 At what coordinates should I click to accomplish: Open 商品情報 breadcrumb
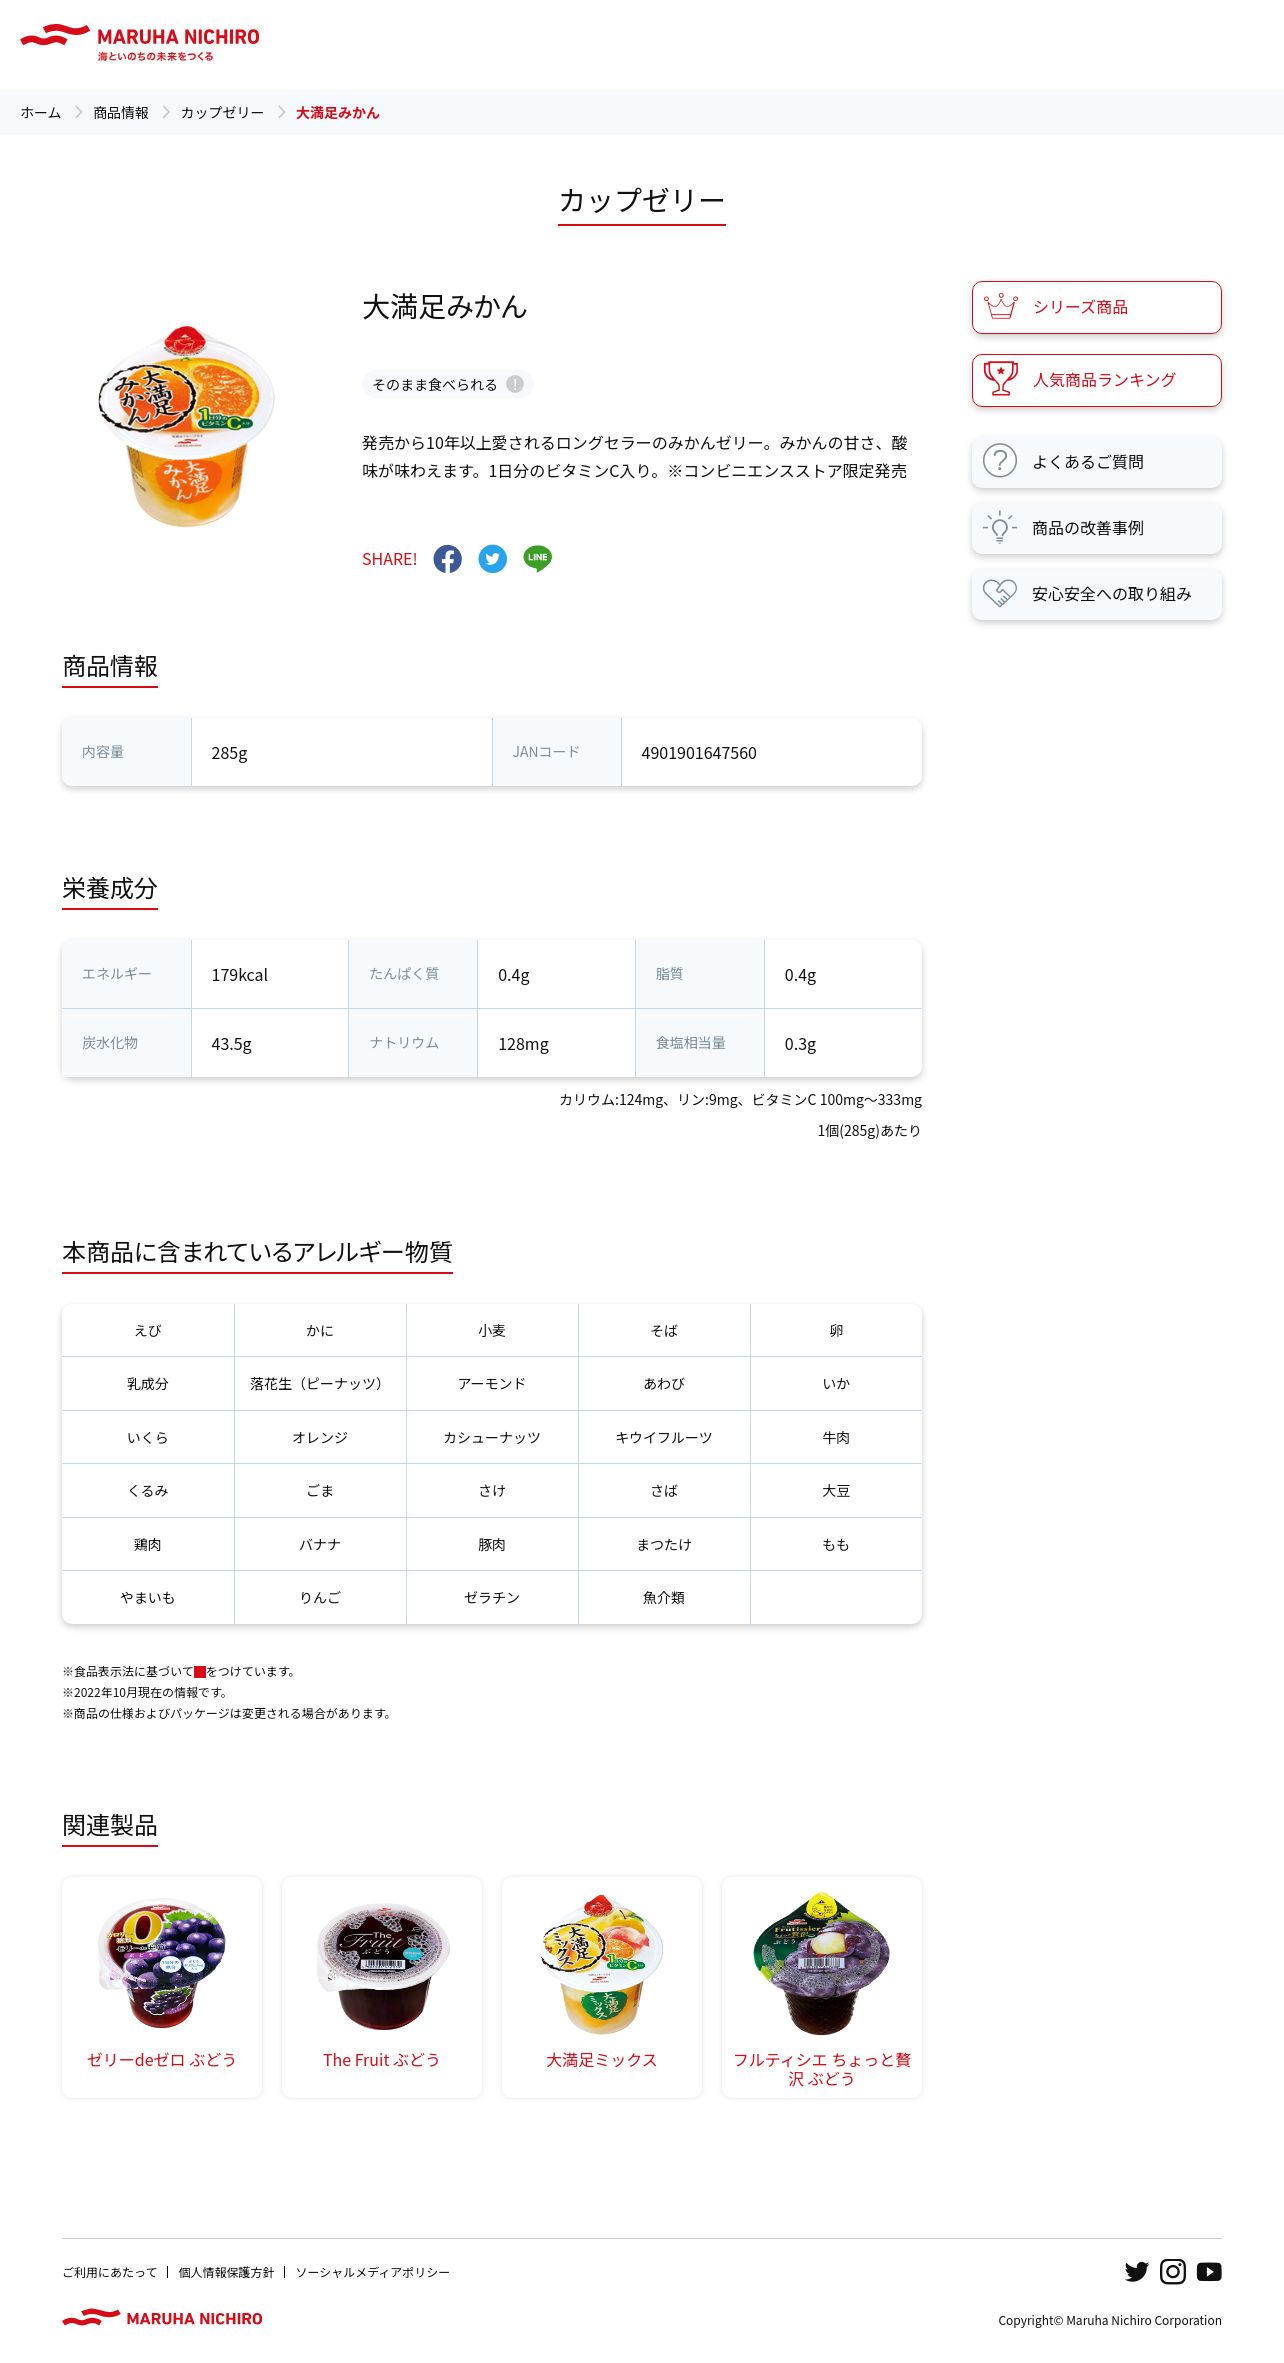[x=121, y=113]
